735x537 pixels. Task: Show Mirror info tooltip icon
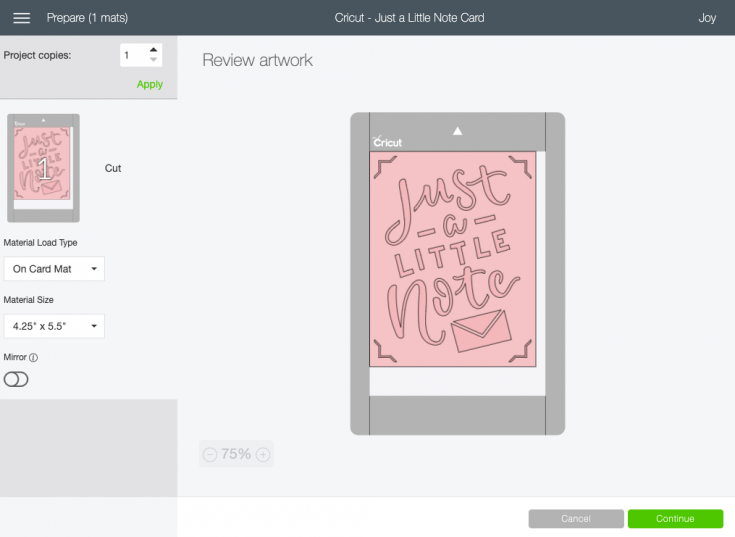point(33,358)
